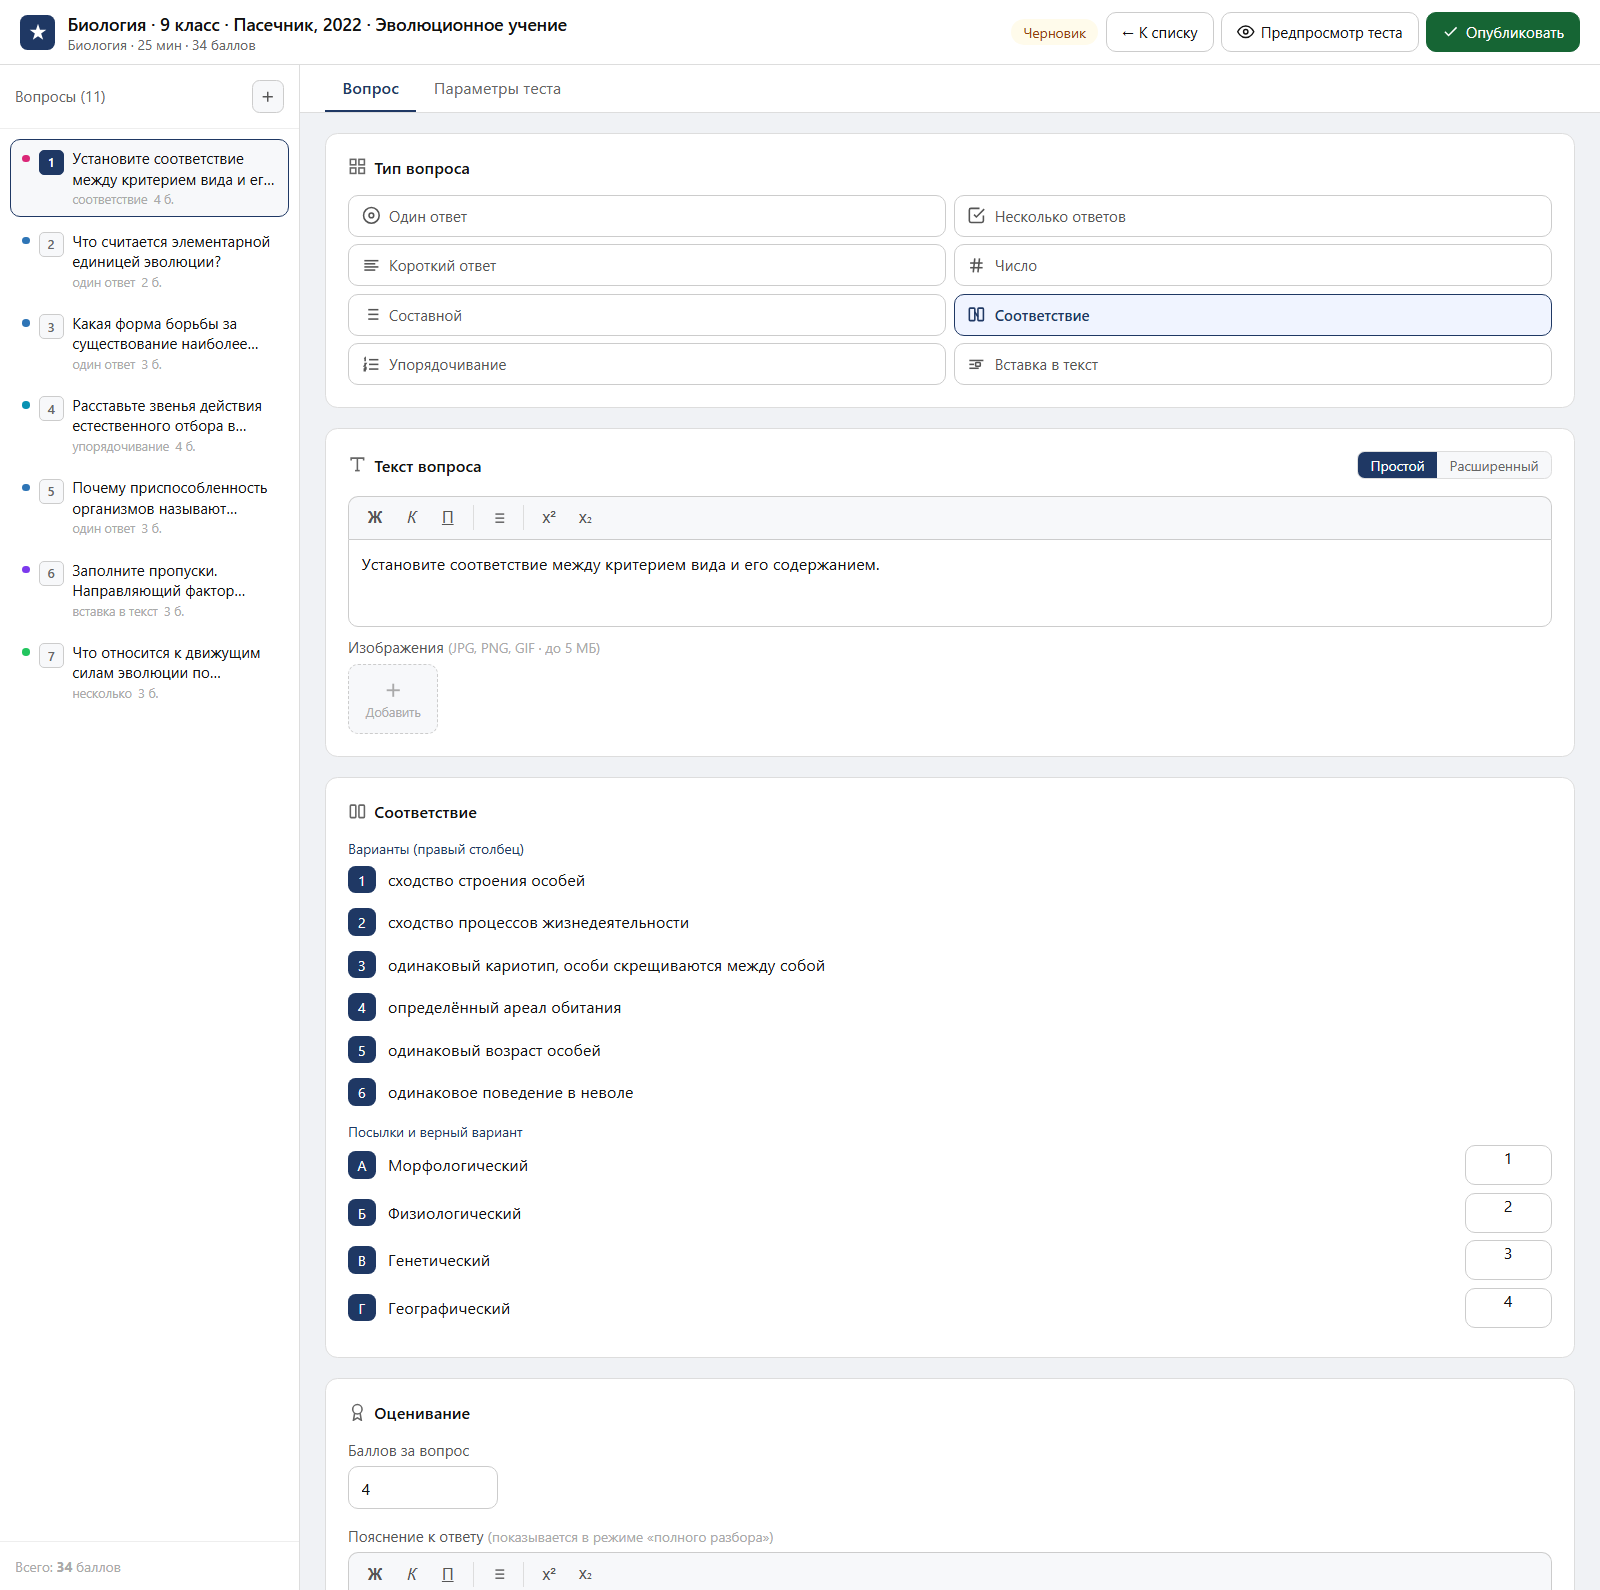The image size is (1600, 1590).
Task: Open question 4 about естественного отбора
Action: pos(150,425)
